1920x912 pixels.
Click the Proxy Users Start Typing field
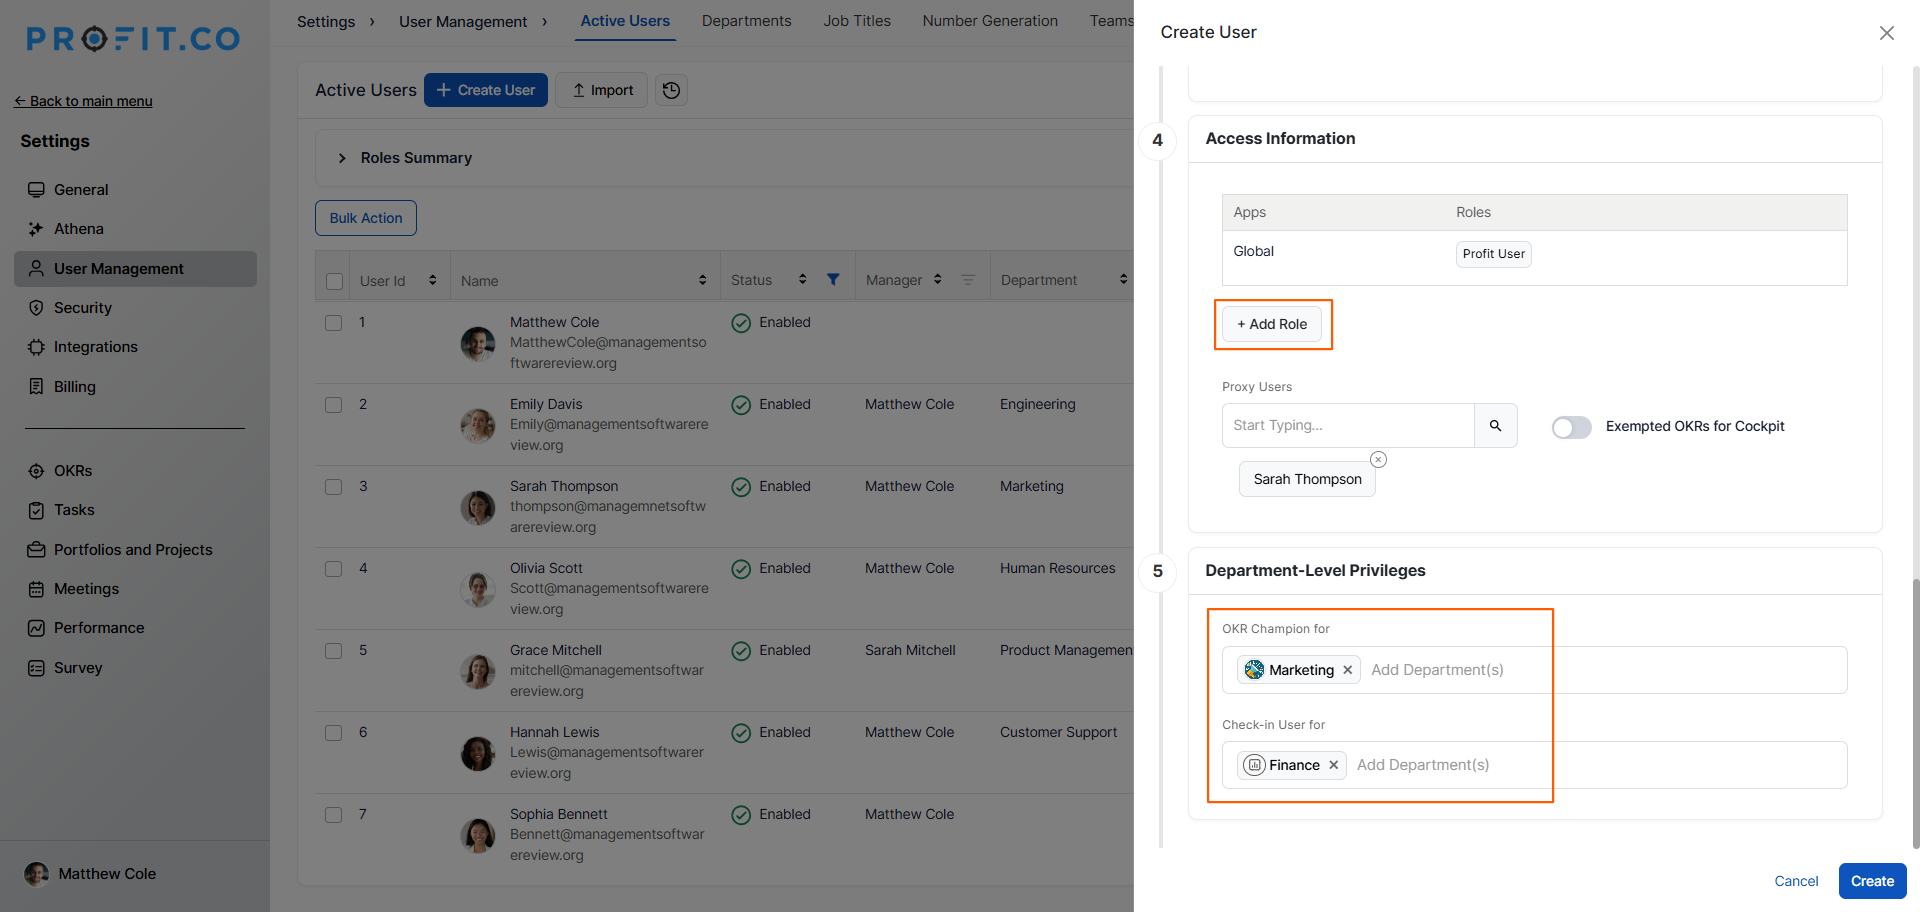coord(1347,426)
